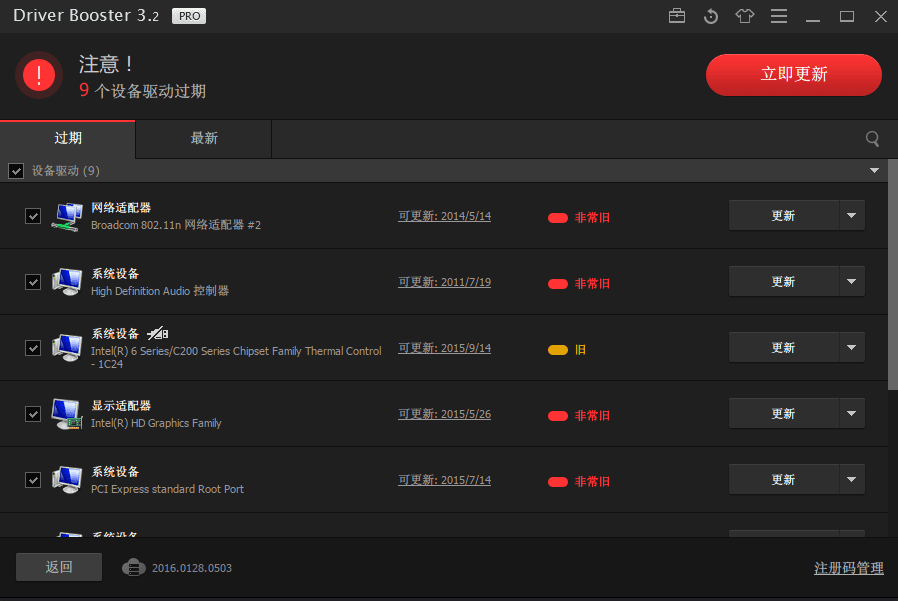Uncheck the High Definition Audio checkbox
898x601 pixels.
point(33,282)
